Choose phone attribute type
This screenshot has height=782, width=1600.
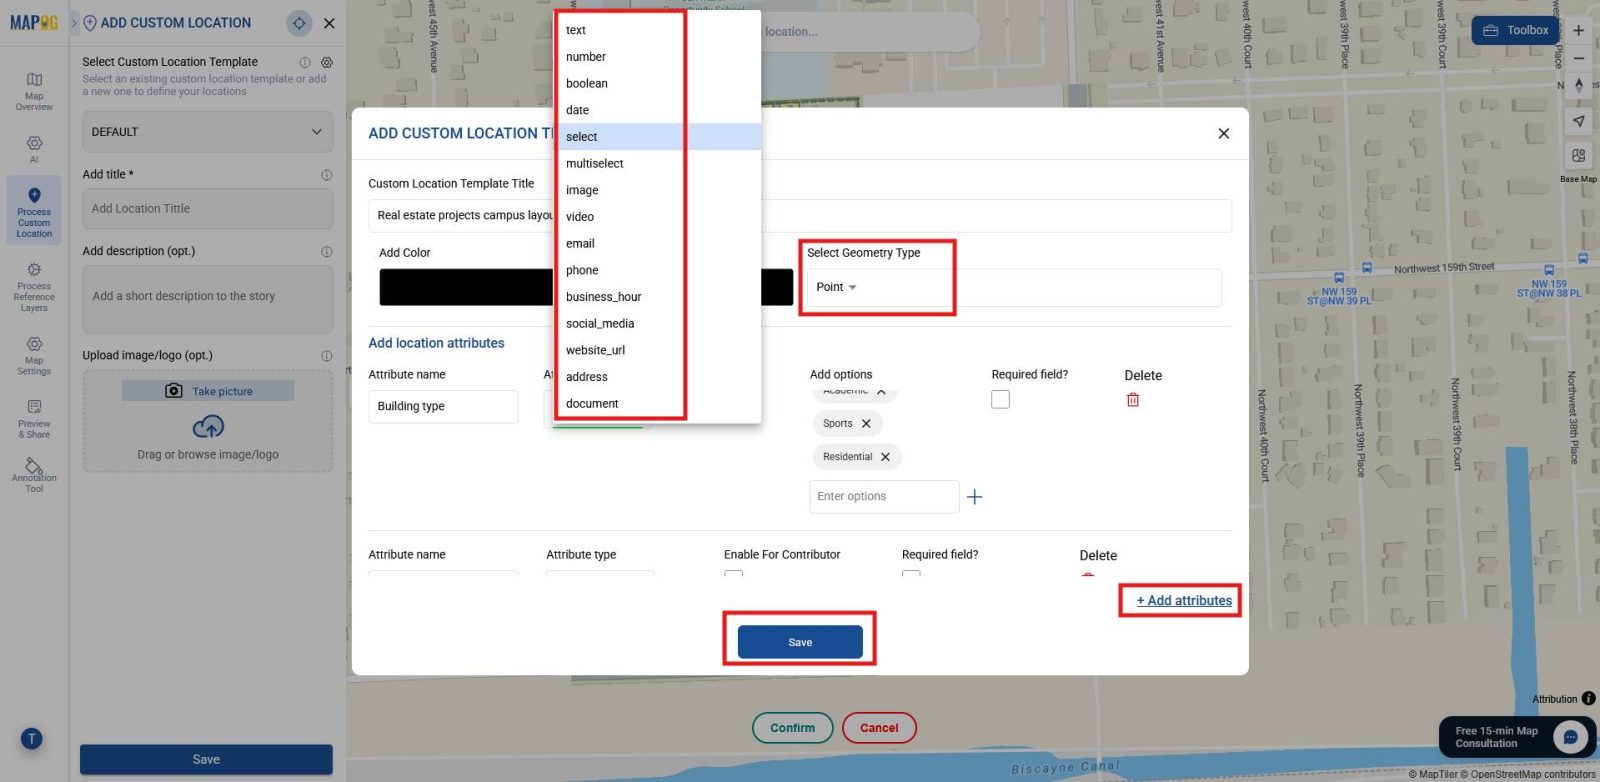(658, 270)
